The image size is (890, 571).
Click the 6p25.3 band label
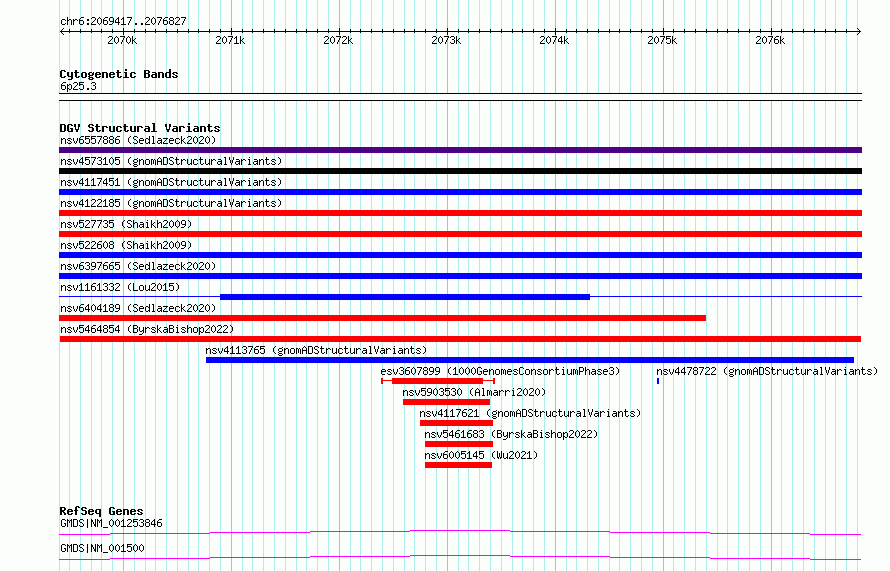(78, 86)
